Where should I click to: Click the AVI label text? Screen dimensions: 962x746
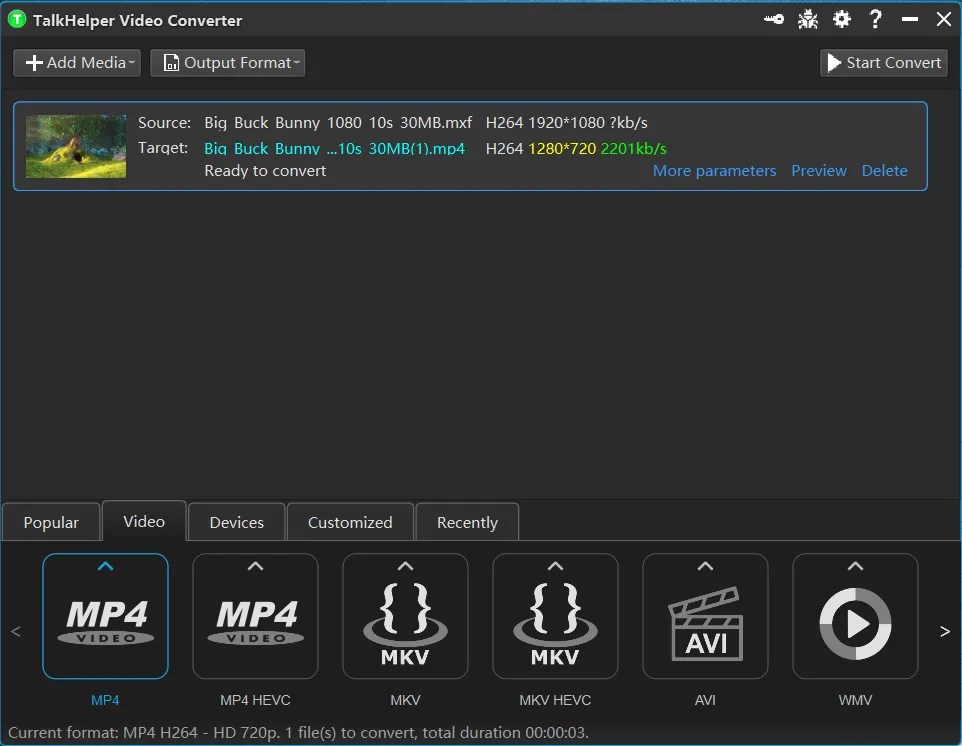coord(706,700)
